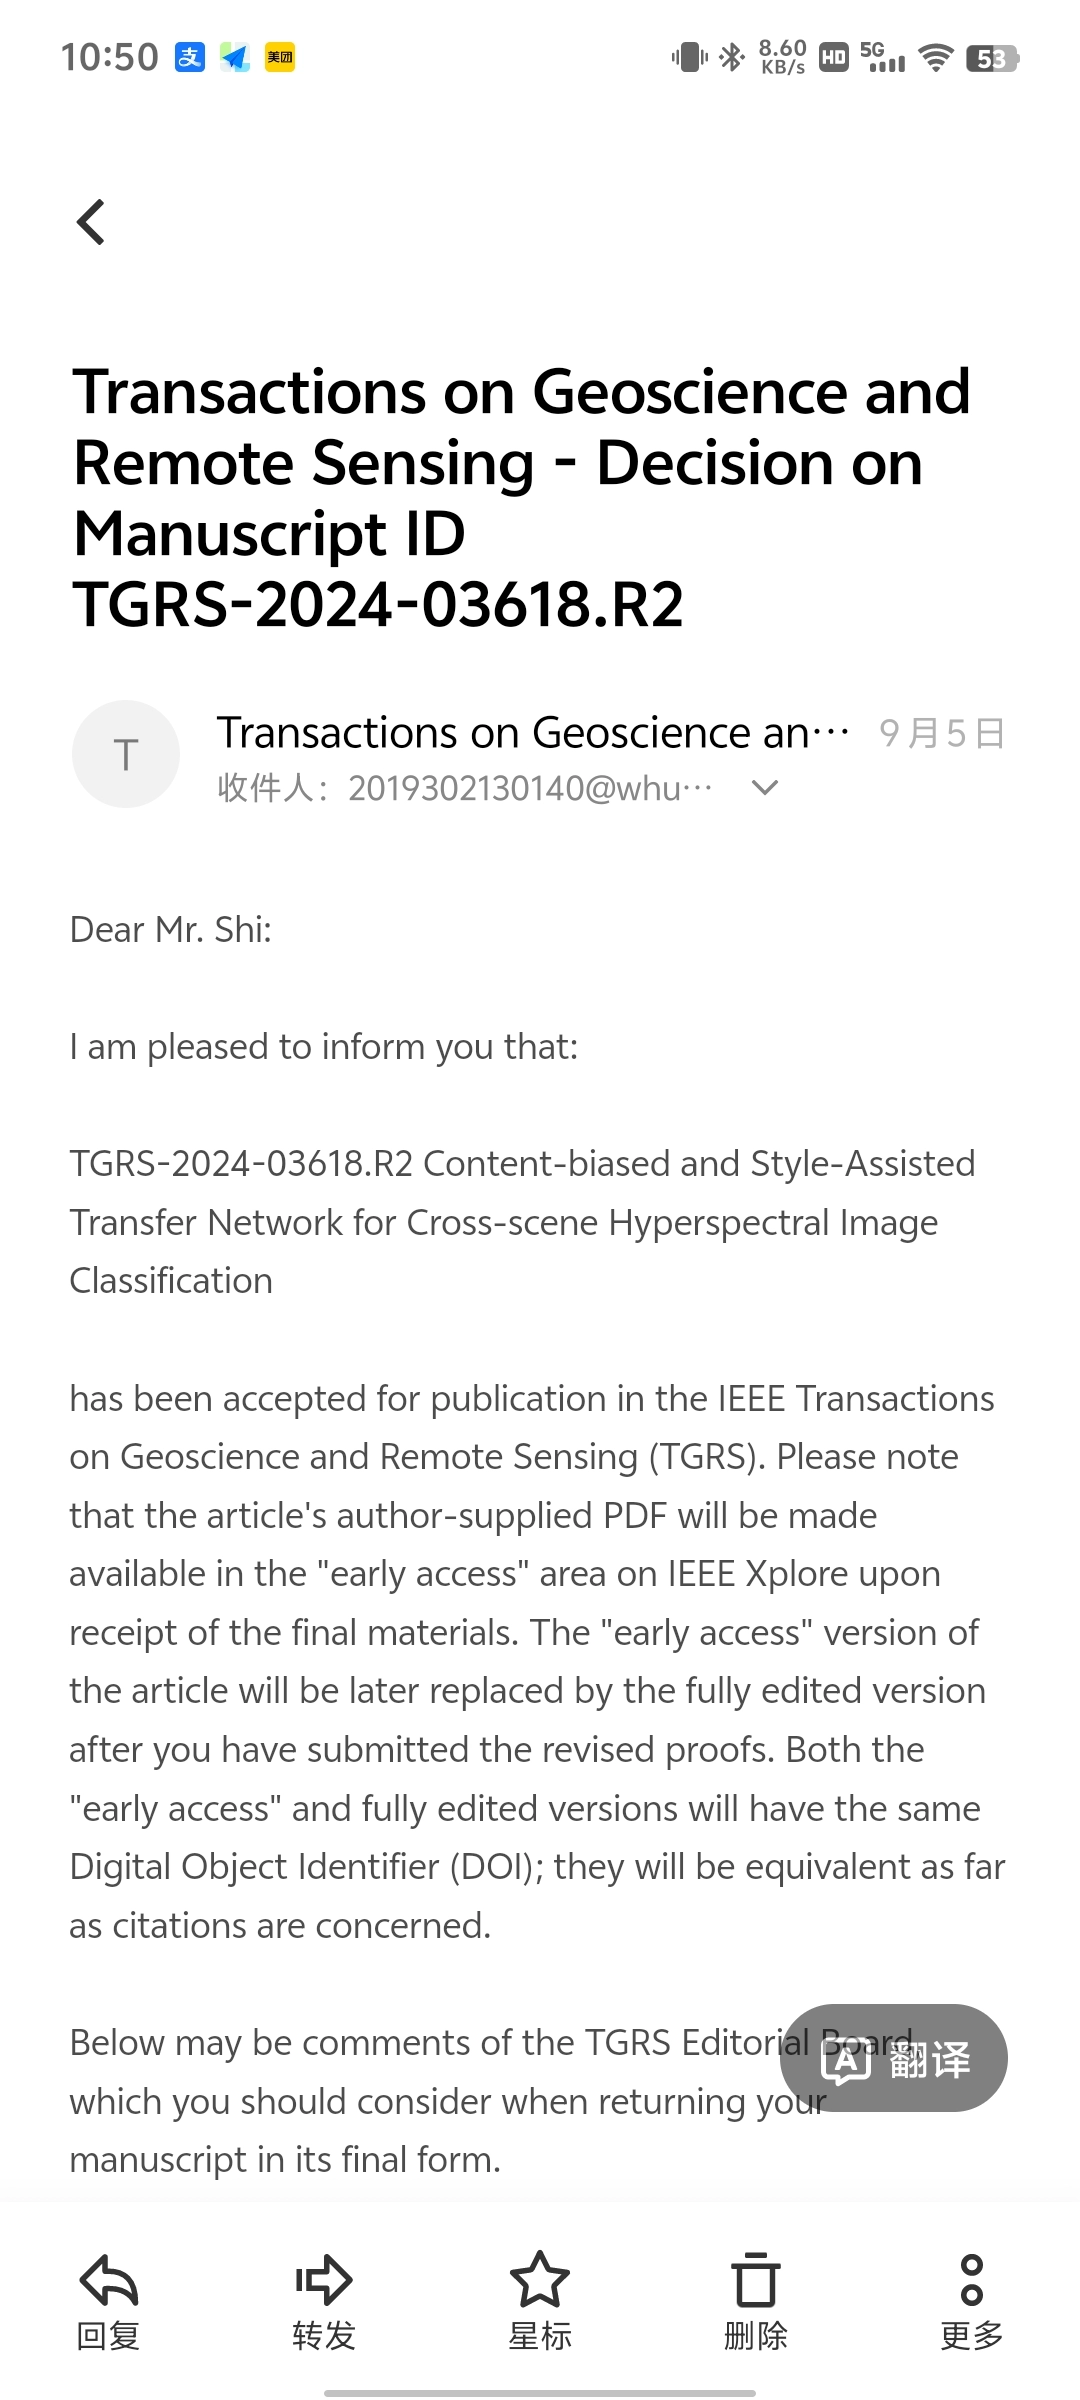Tap the forward arrow icon
This screenshot has height=2400, width=1080.
[x=324, y=2282]
